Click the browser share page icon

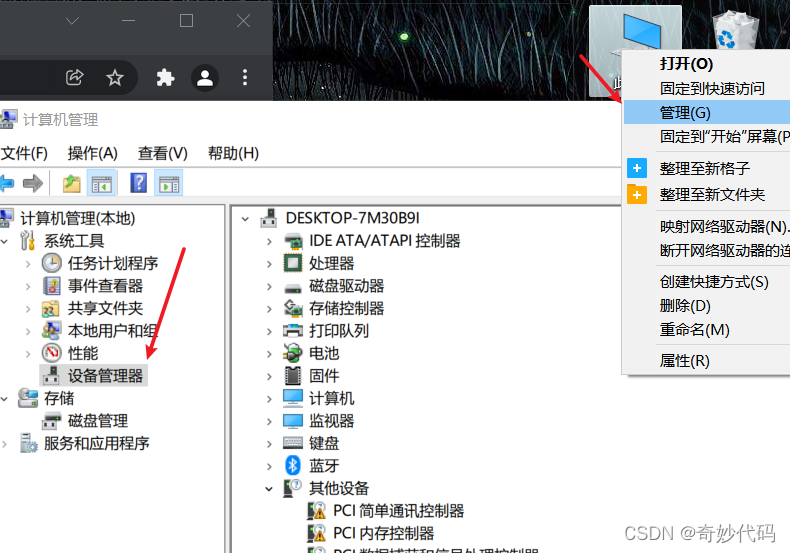point(75,77)
